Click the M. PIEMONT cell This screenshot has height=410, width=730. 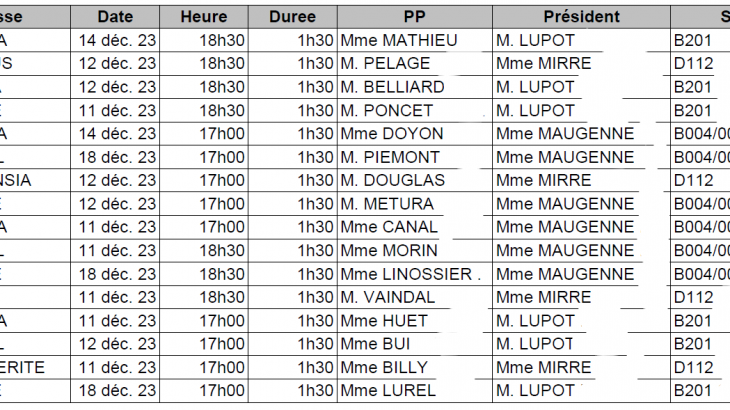coord(389,157)
